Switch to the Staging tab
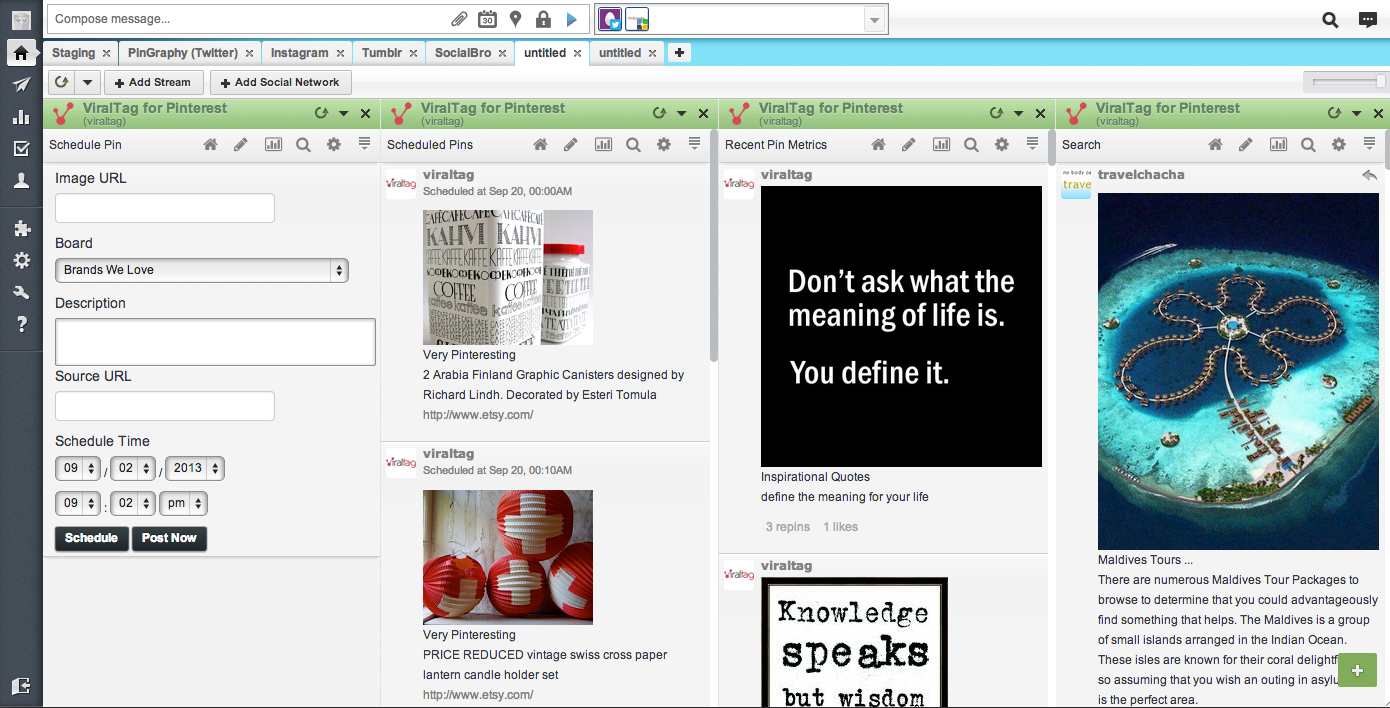Viewport: 1390px width, 708px height. [74, 53]
